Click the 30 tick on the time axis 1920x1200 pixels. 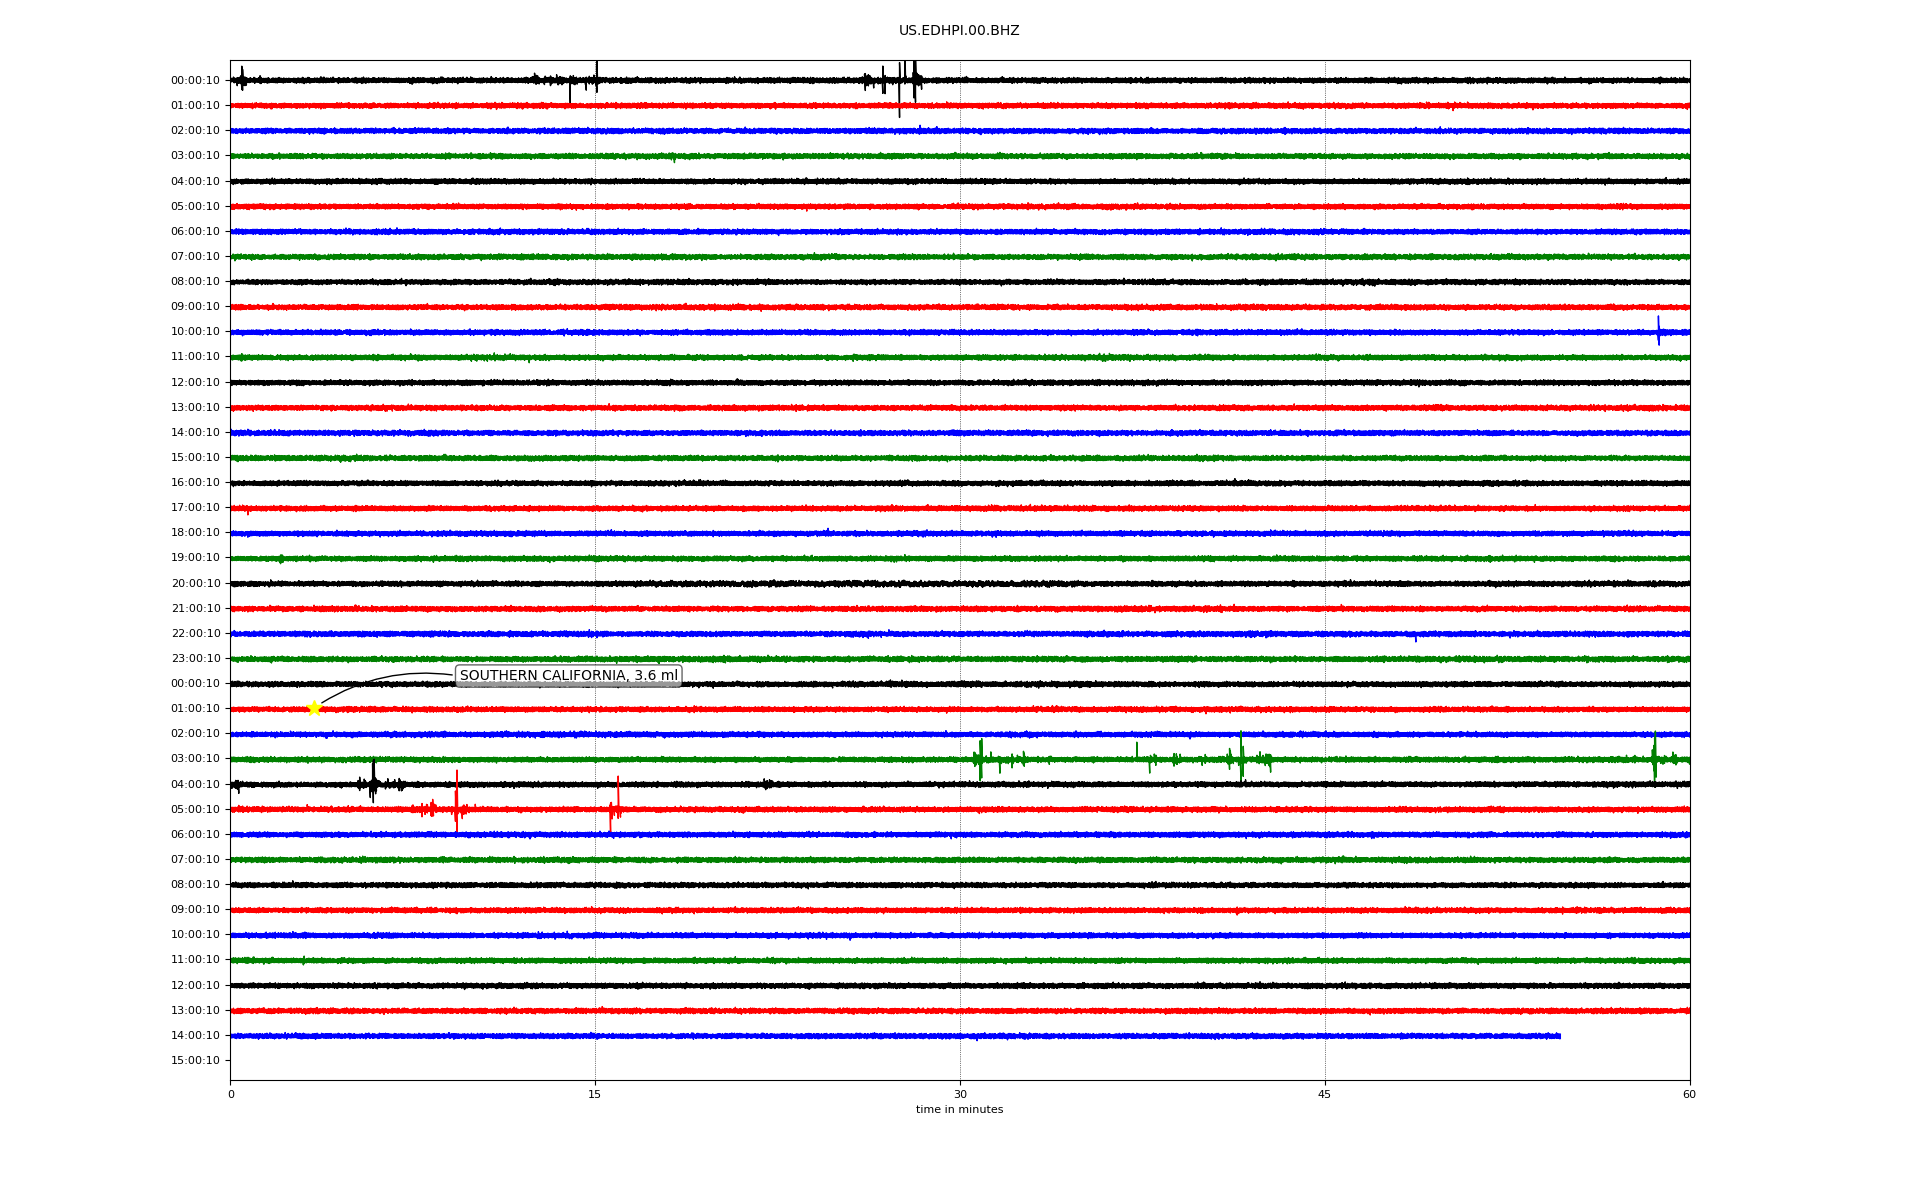(x=960, y=1094)
